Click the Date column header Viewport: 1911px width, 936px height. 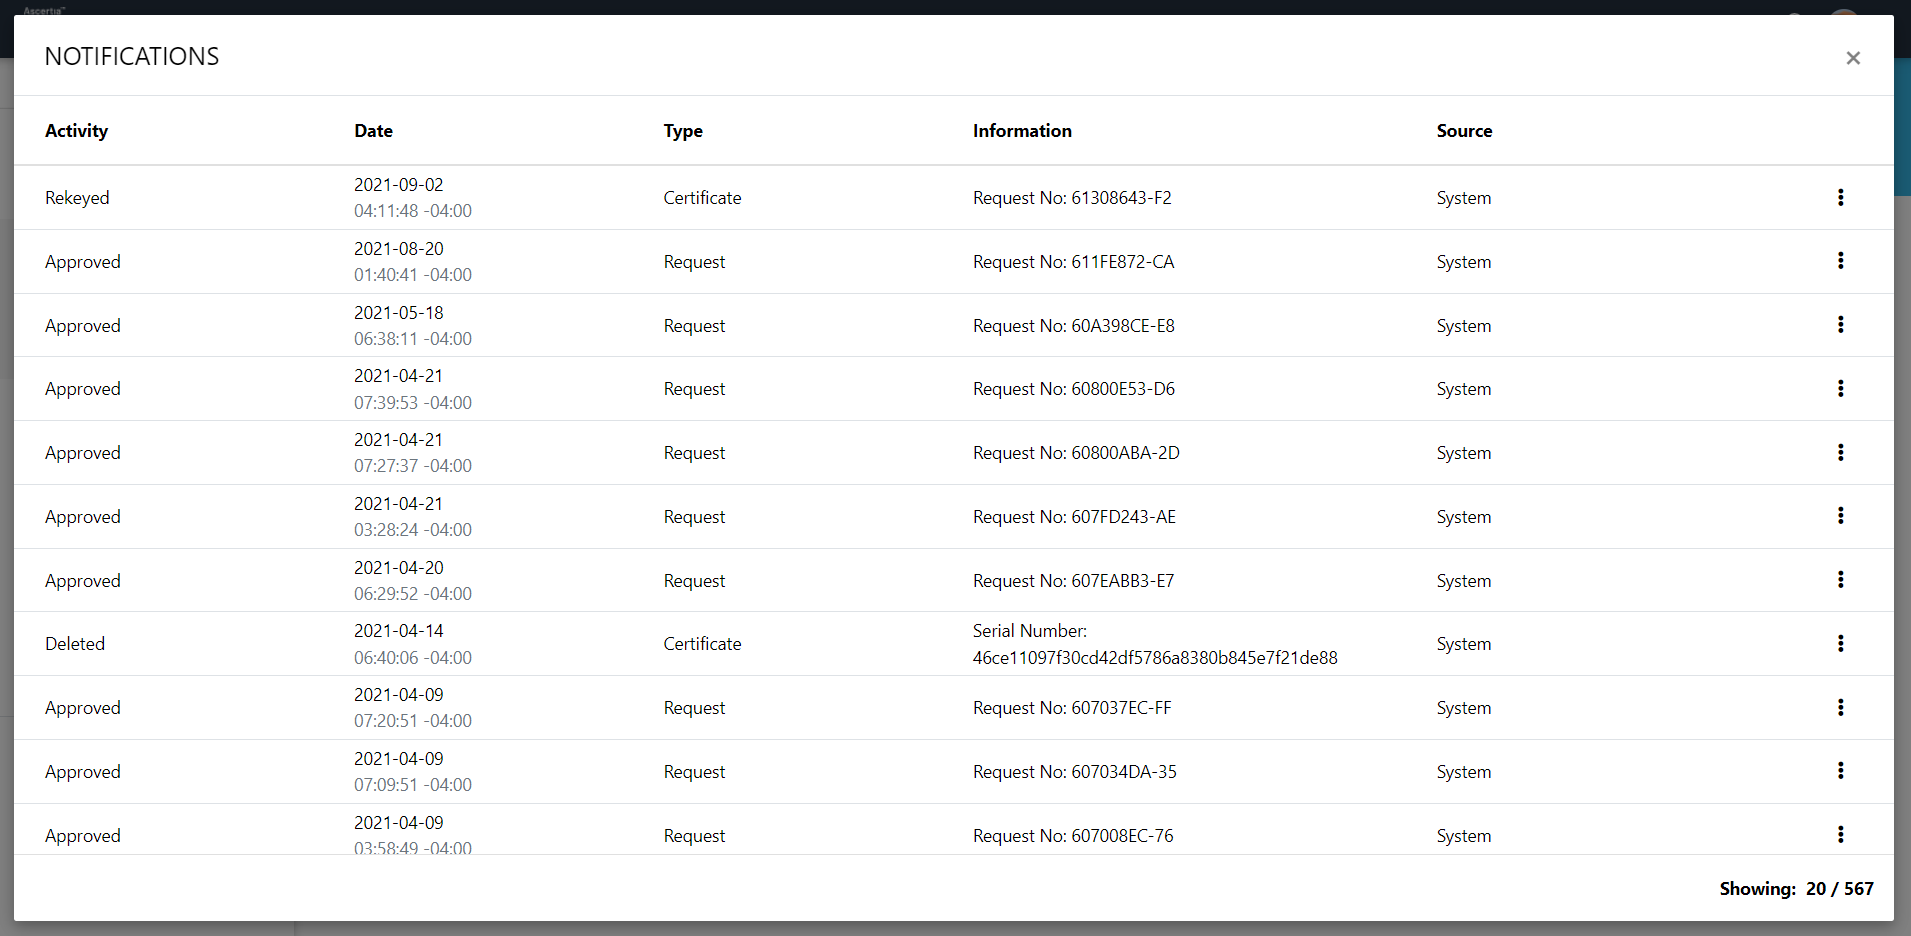[x=373, y=131]
